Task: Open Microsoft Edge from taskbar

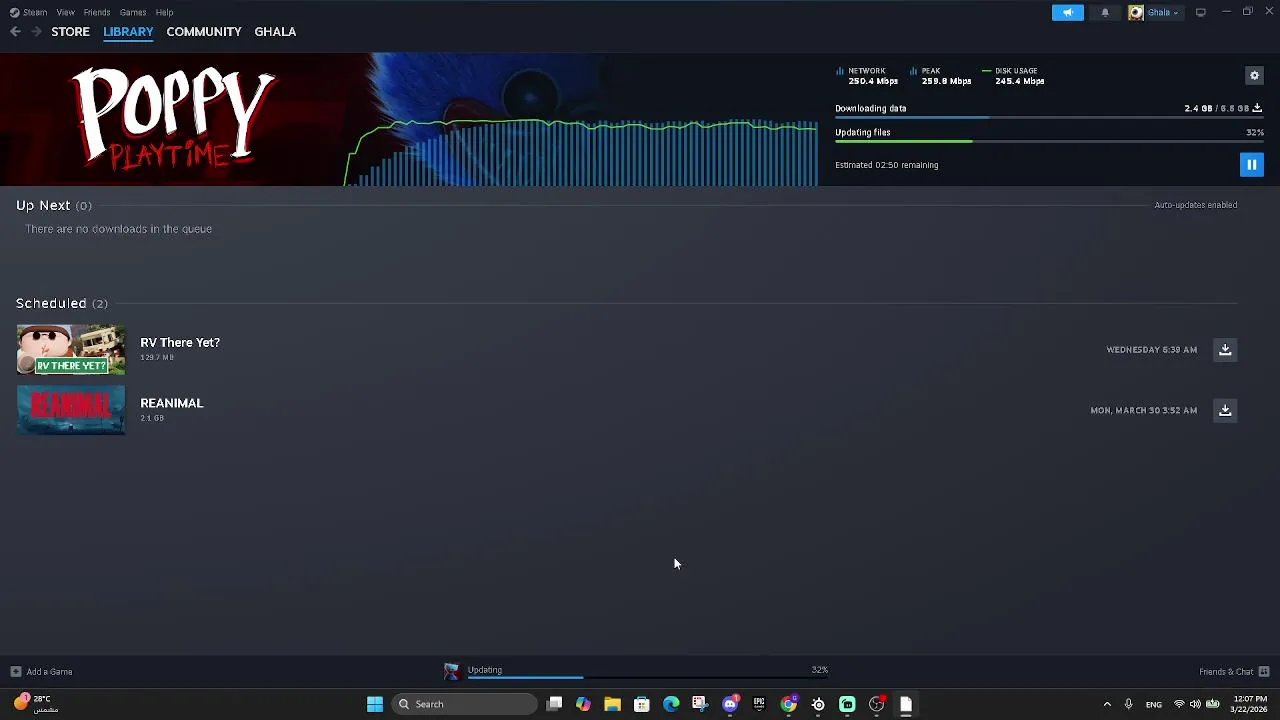Action: tap(671, 704)
